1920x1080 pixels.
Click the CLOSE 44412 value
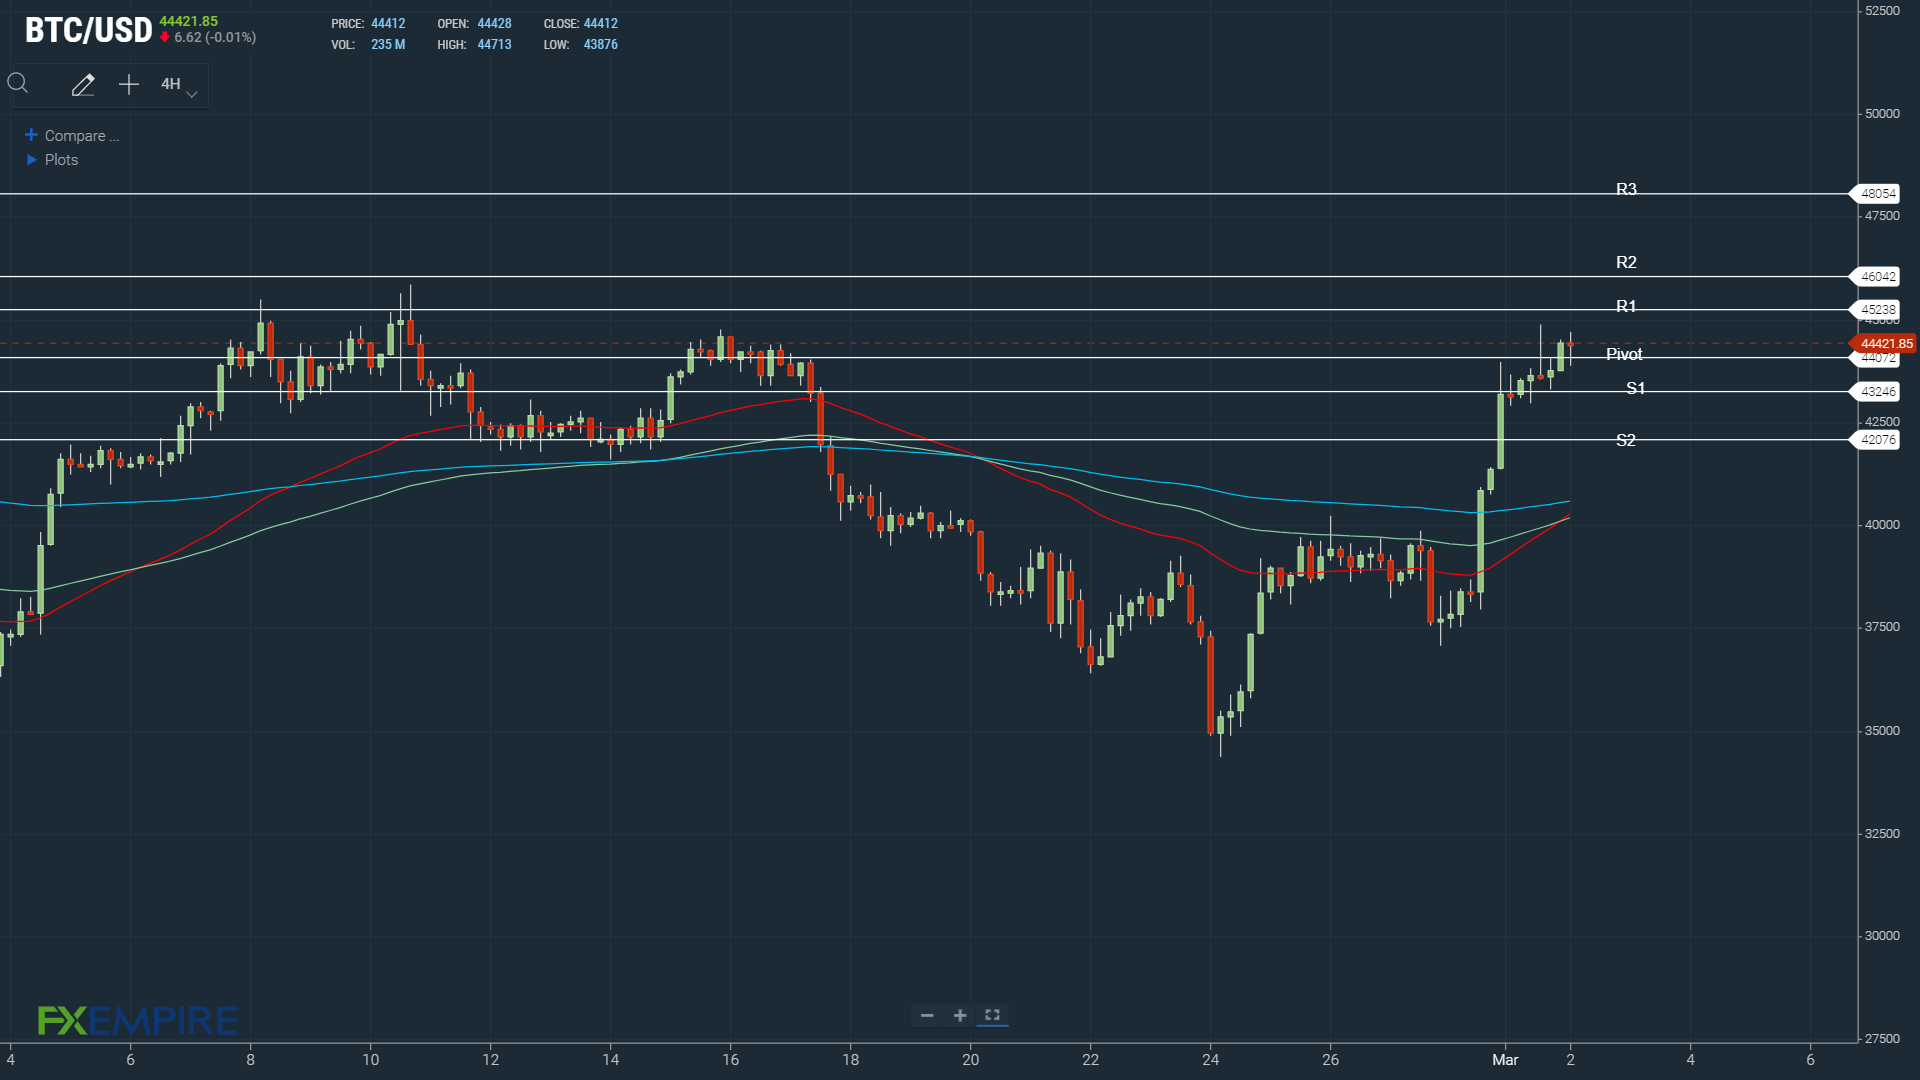[600, 24]
